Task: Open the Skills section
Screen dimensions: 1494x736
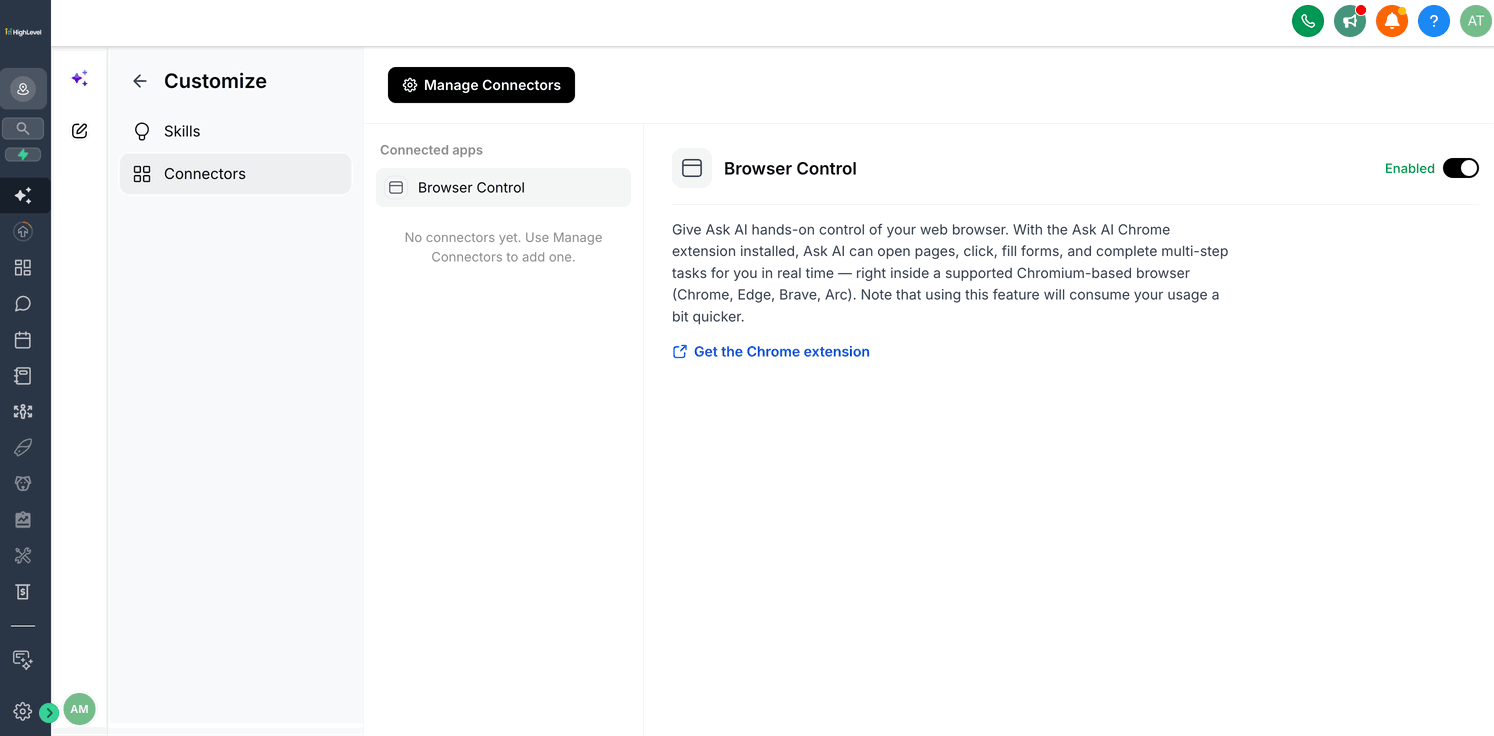Action: [235, 131]
